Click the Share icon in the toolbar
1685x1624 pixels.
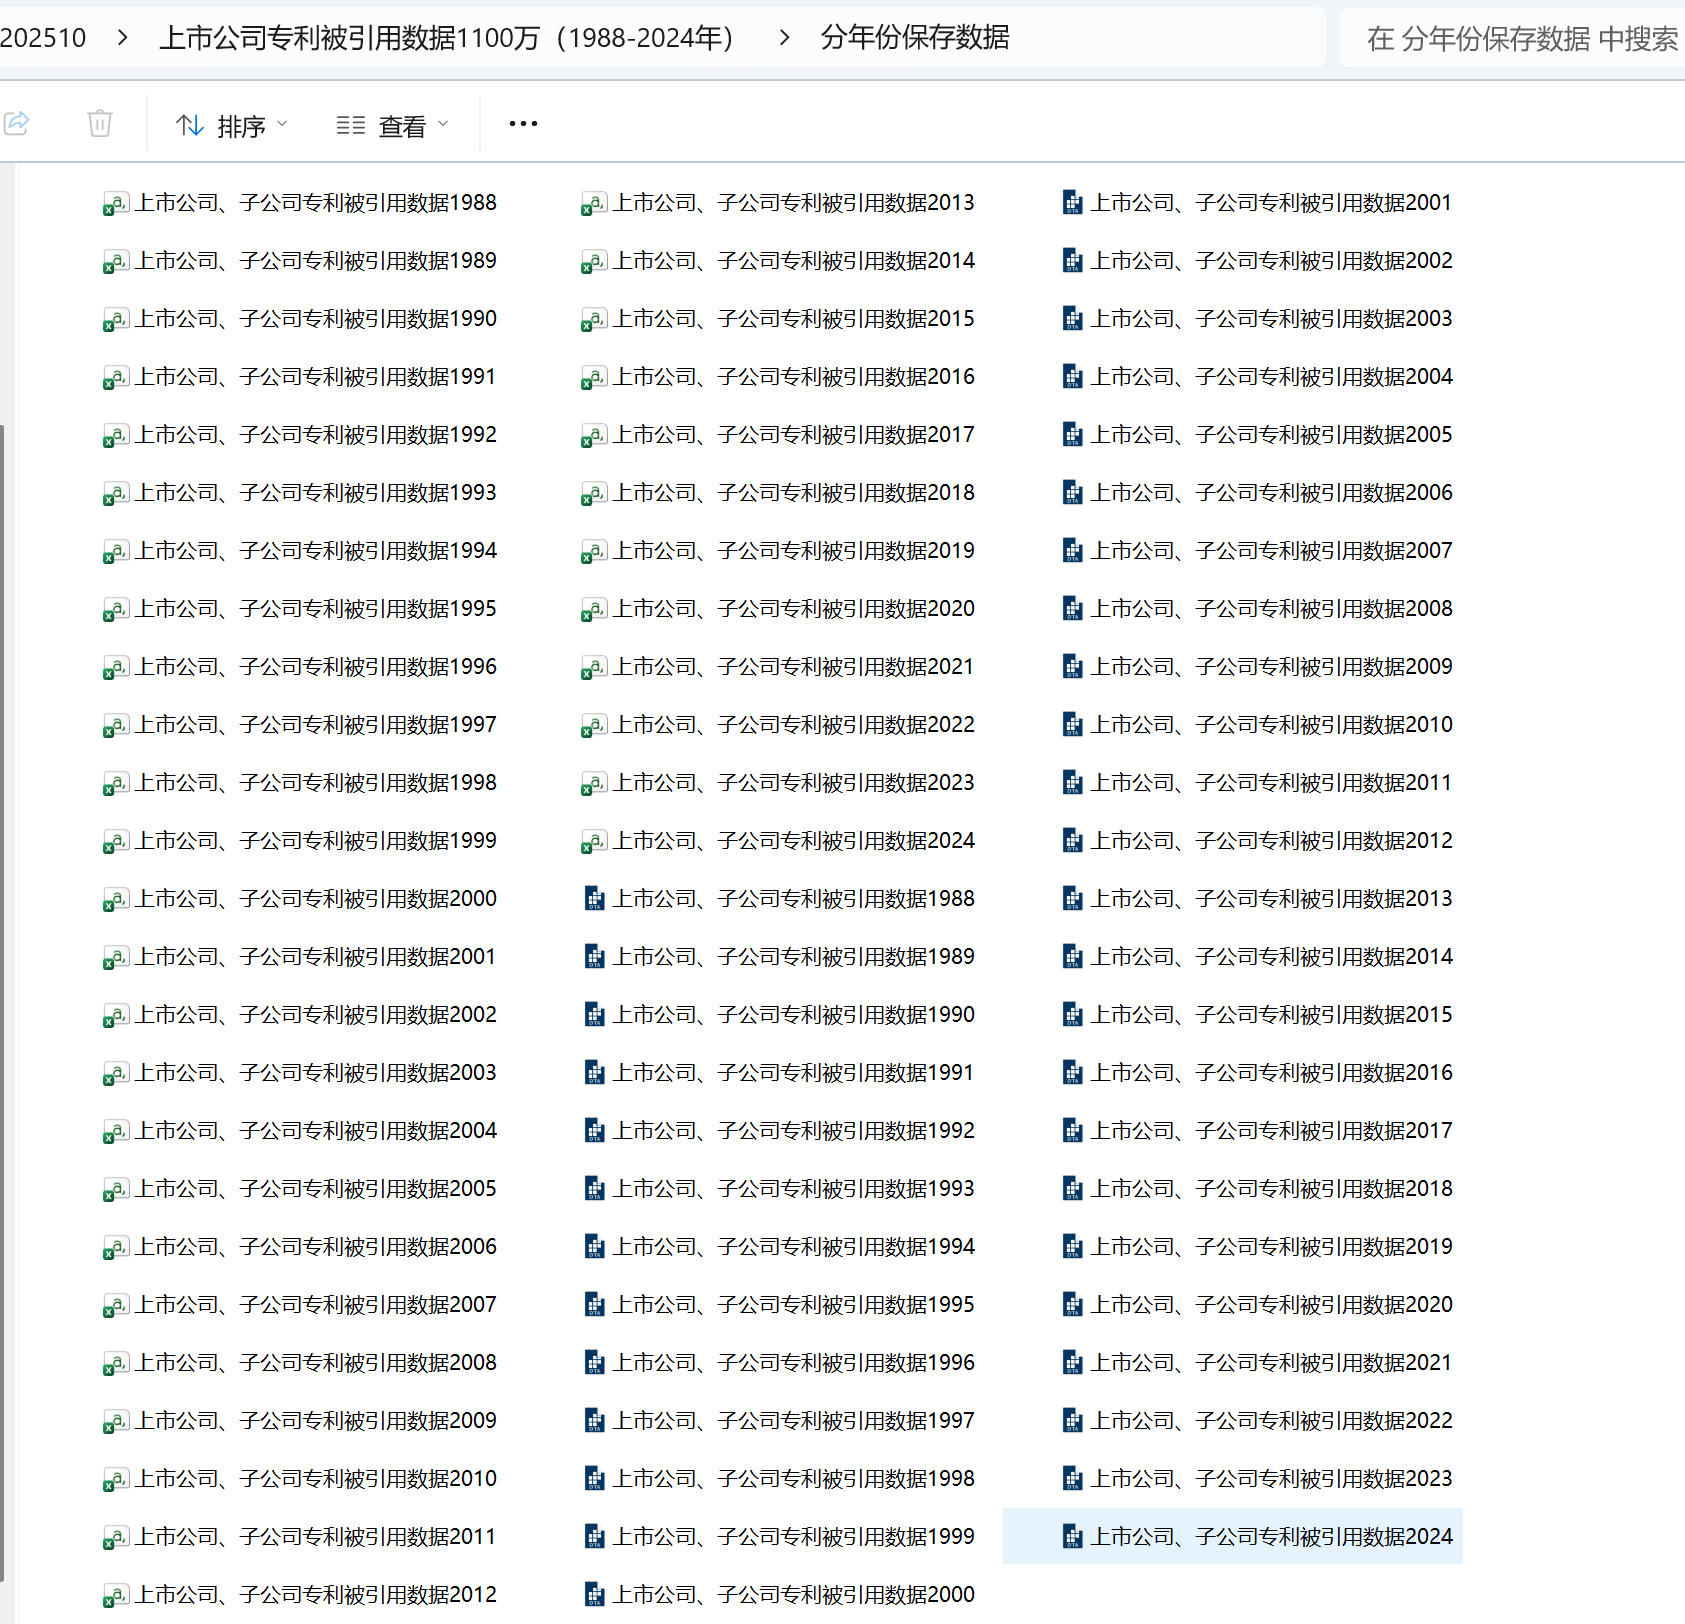[17, 124]
